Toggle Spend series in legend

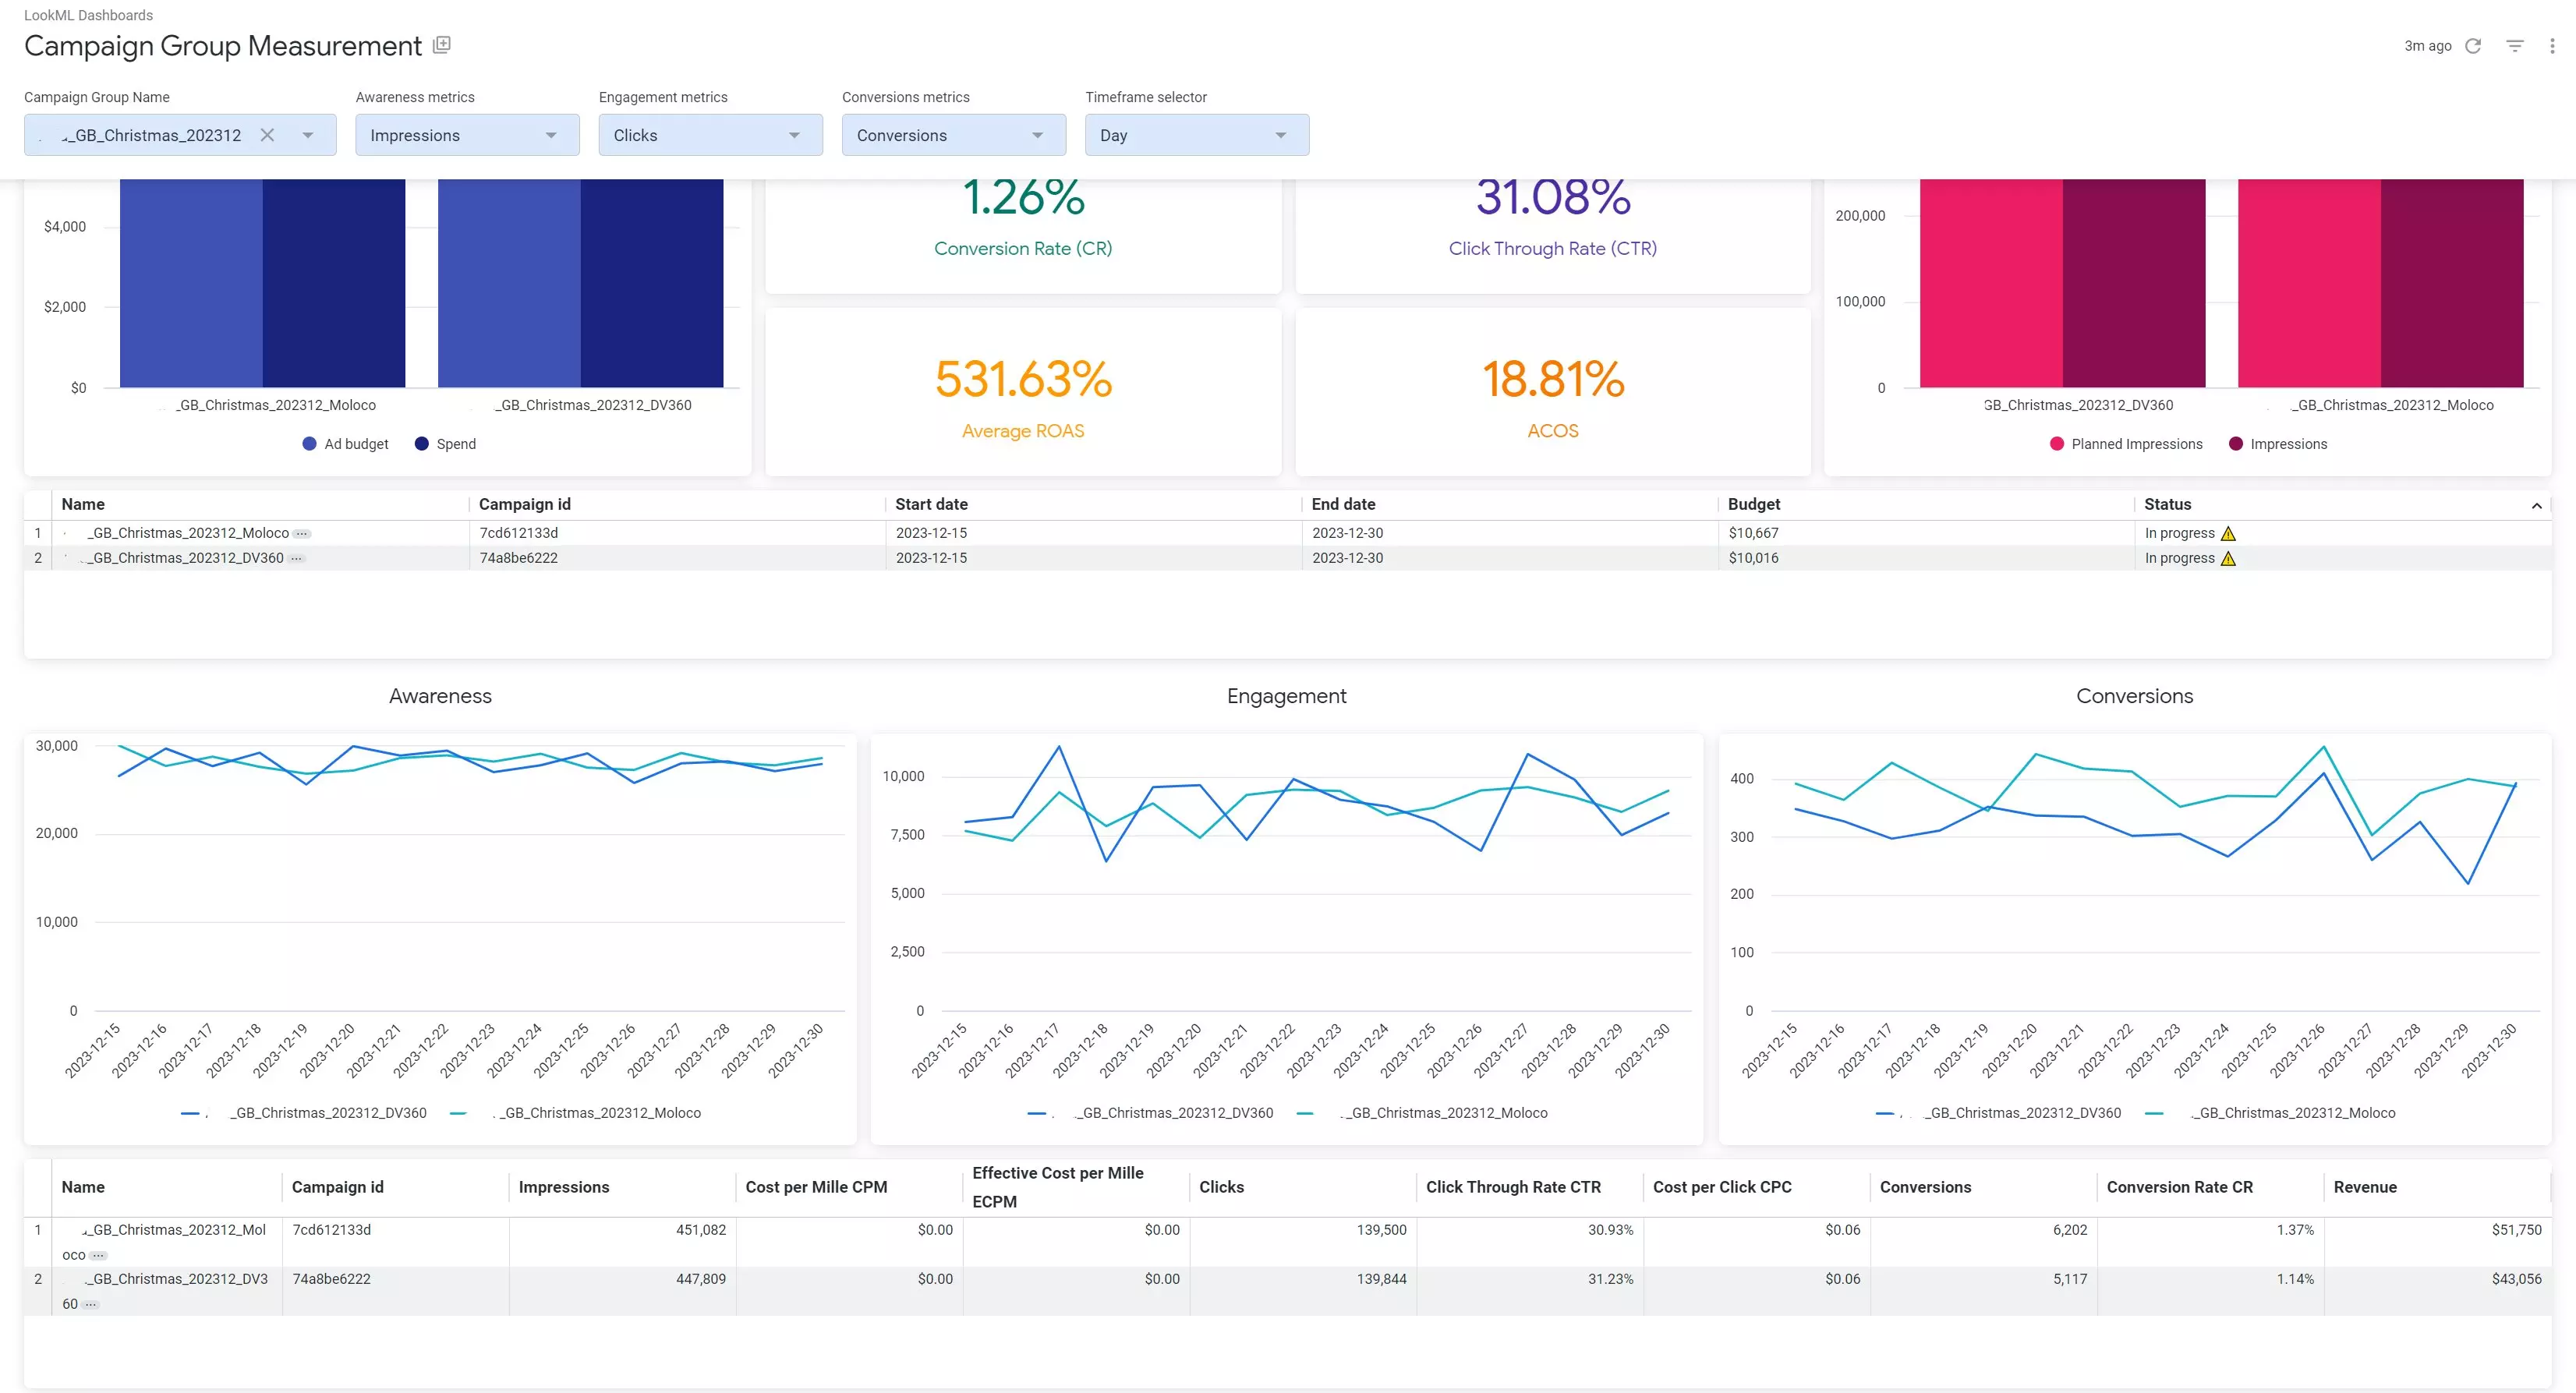pyautogui.click(x=446, y=444)
